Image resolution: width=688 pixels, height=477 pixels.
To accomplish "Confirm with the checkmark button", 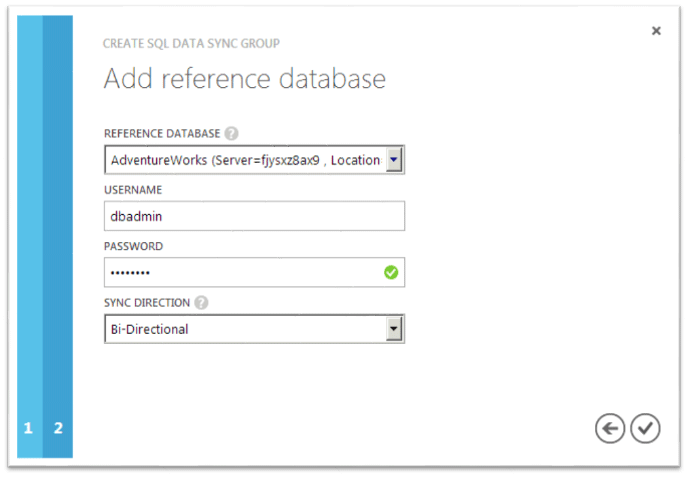I will click(x=645, y=428).
